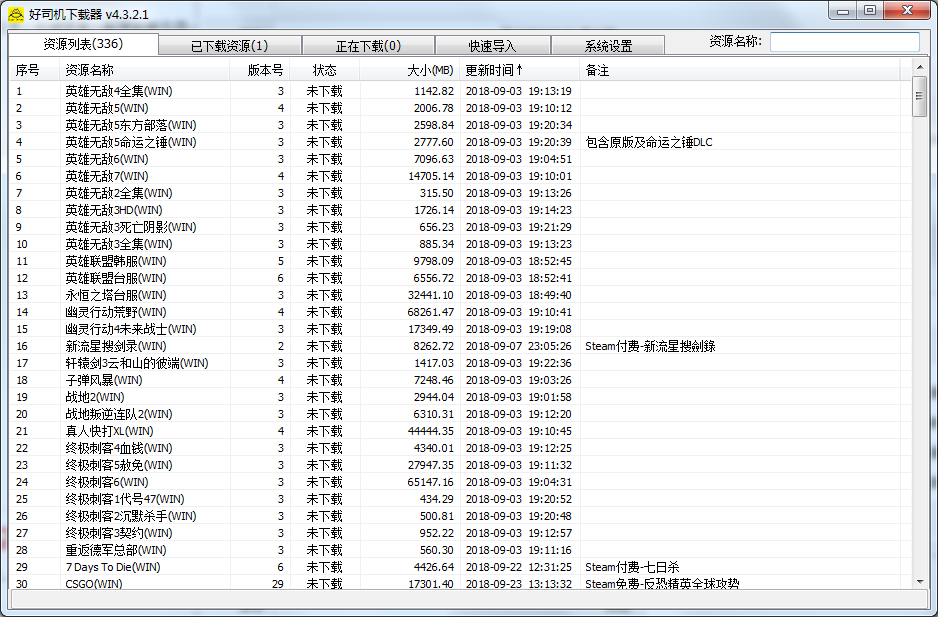Select row 英雄联盟台服(WIN)
Viewport: 938px width, 617px height.
[x=460, y=278]
